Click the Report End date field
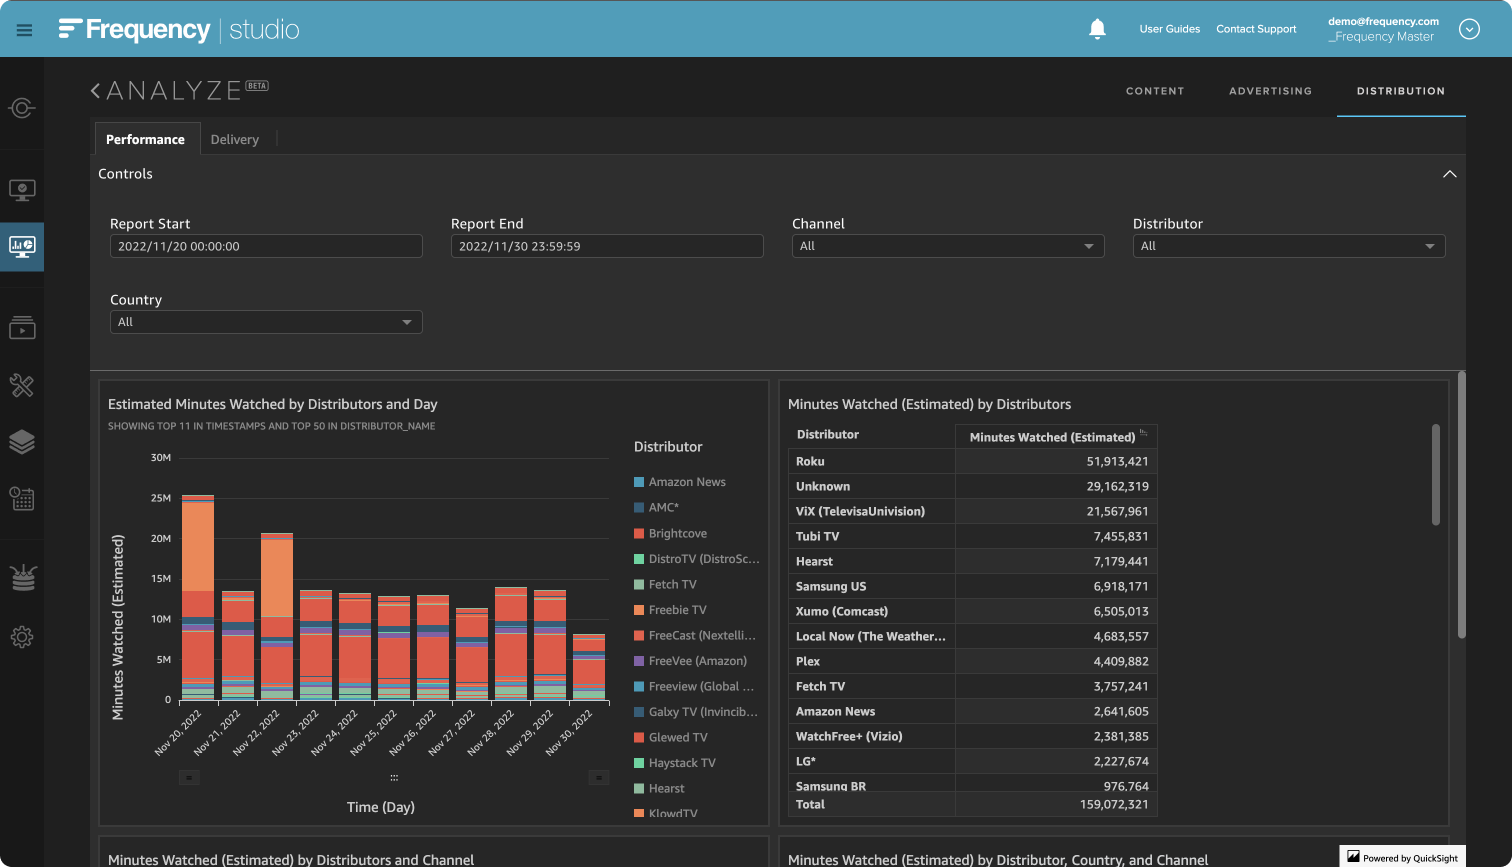The image size is (1512, 867). [607, 246]
